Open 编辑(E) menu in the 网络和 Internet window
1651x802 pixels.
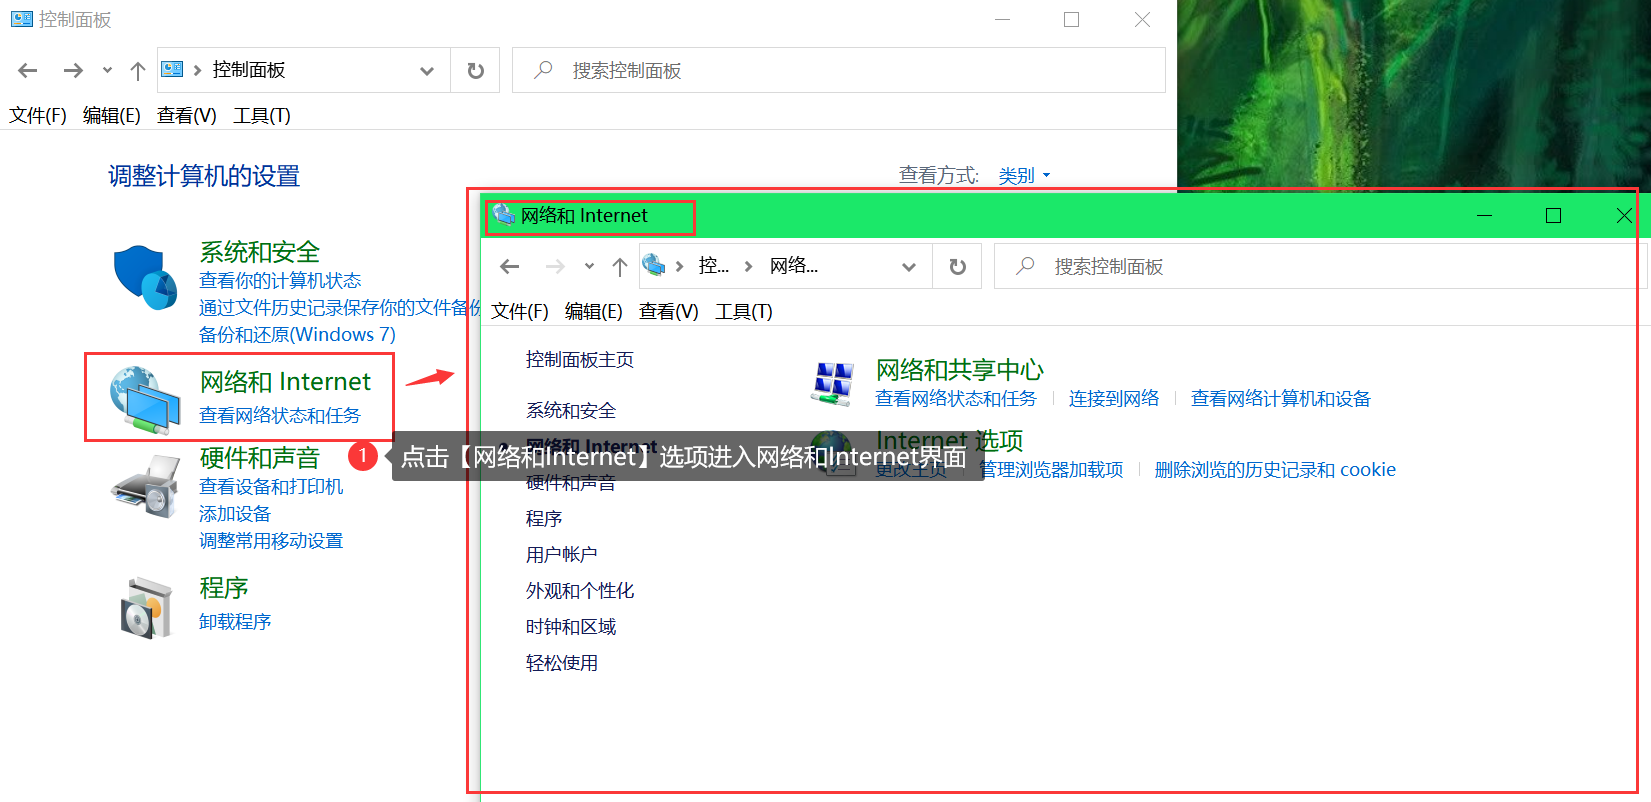(594, 311)
